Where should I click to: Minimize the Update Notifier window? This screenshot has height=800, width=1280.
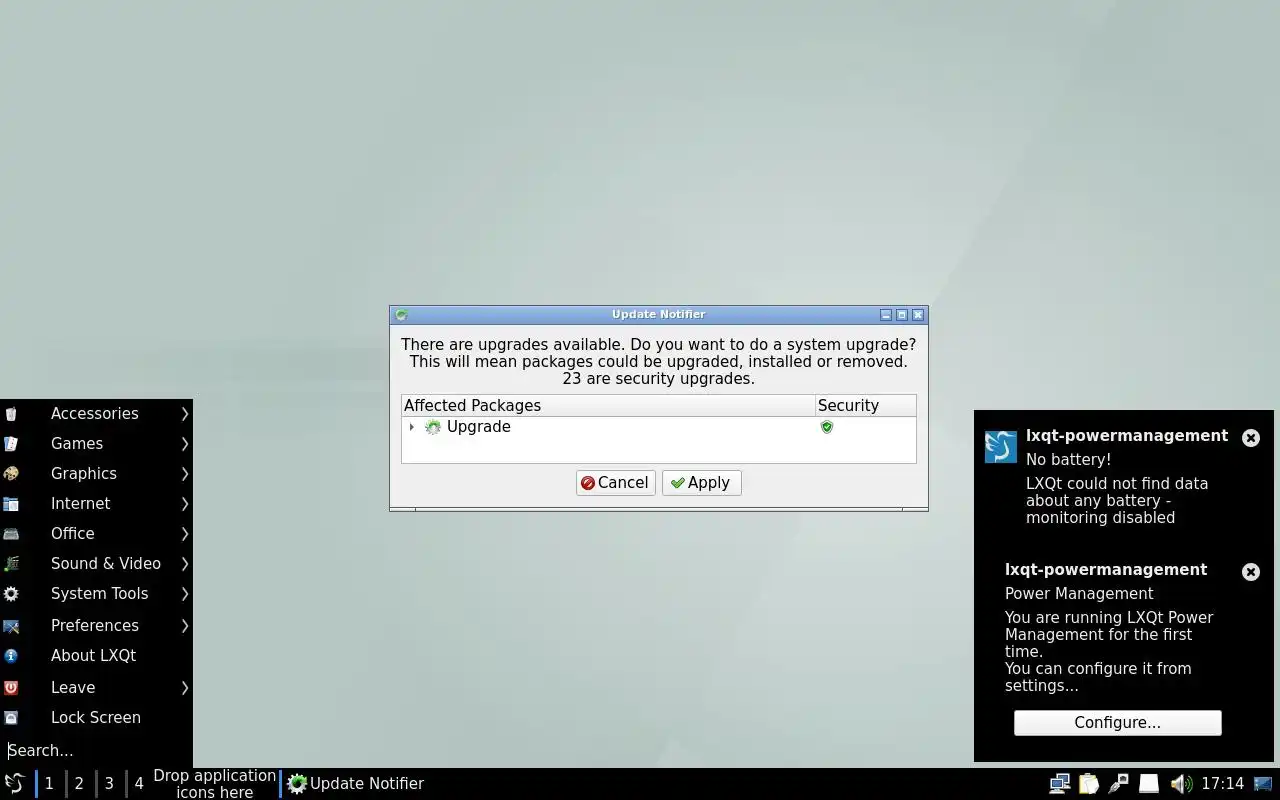[885, 314]
